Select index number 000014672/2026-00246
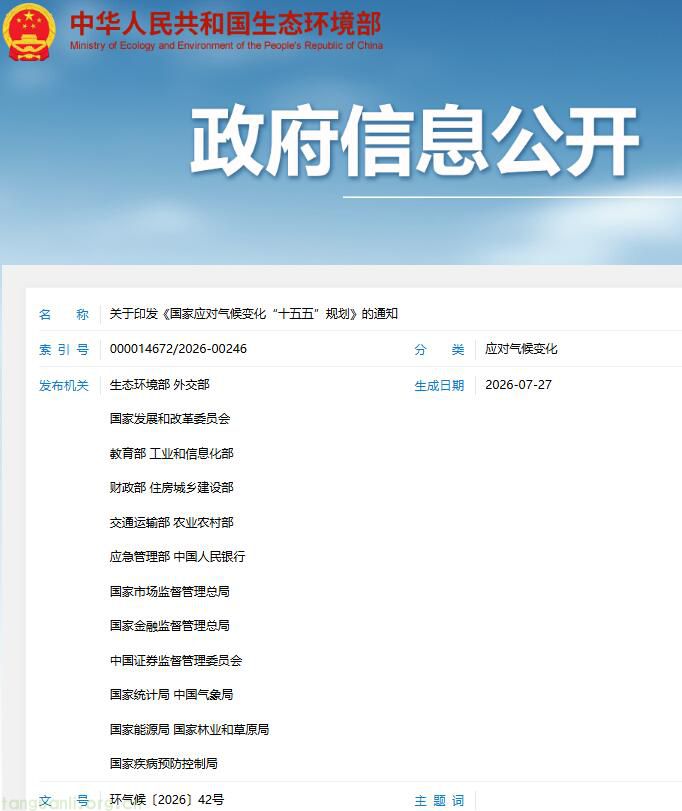The height and width of the screenshot is (811, 682). tap(178, 349)
